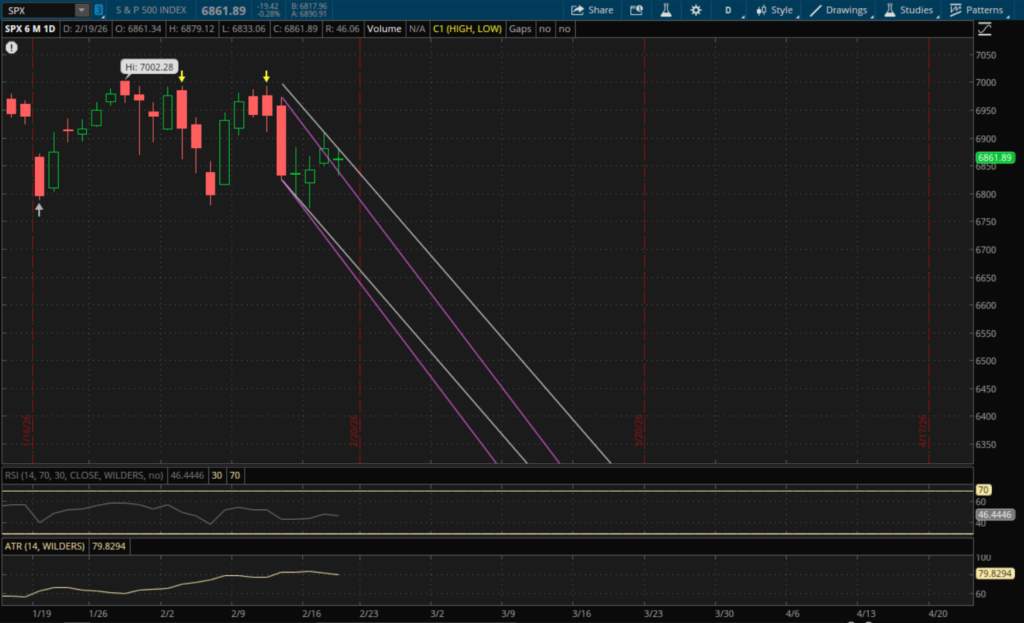Click the Volume label in status bar
Viewport: 1024px width, 623px height.
click(x=383, y=29)
